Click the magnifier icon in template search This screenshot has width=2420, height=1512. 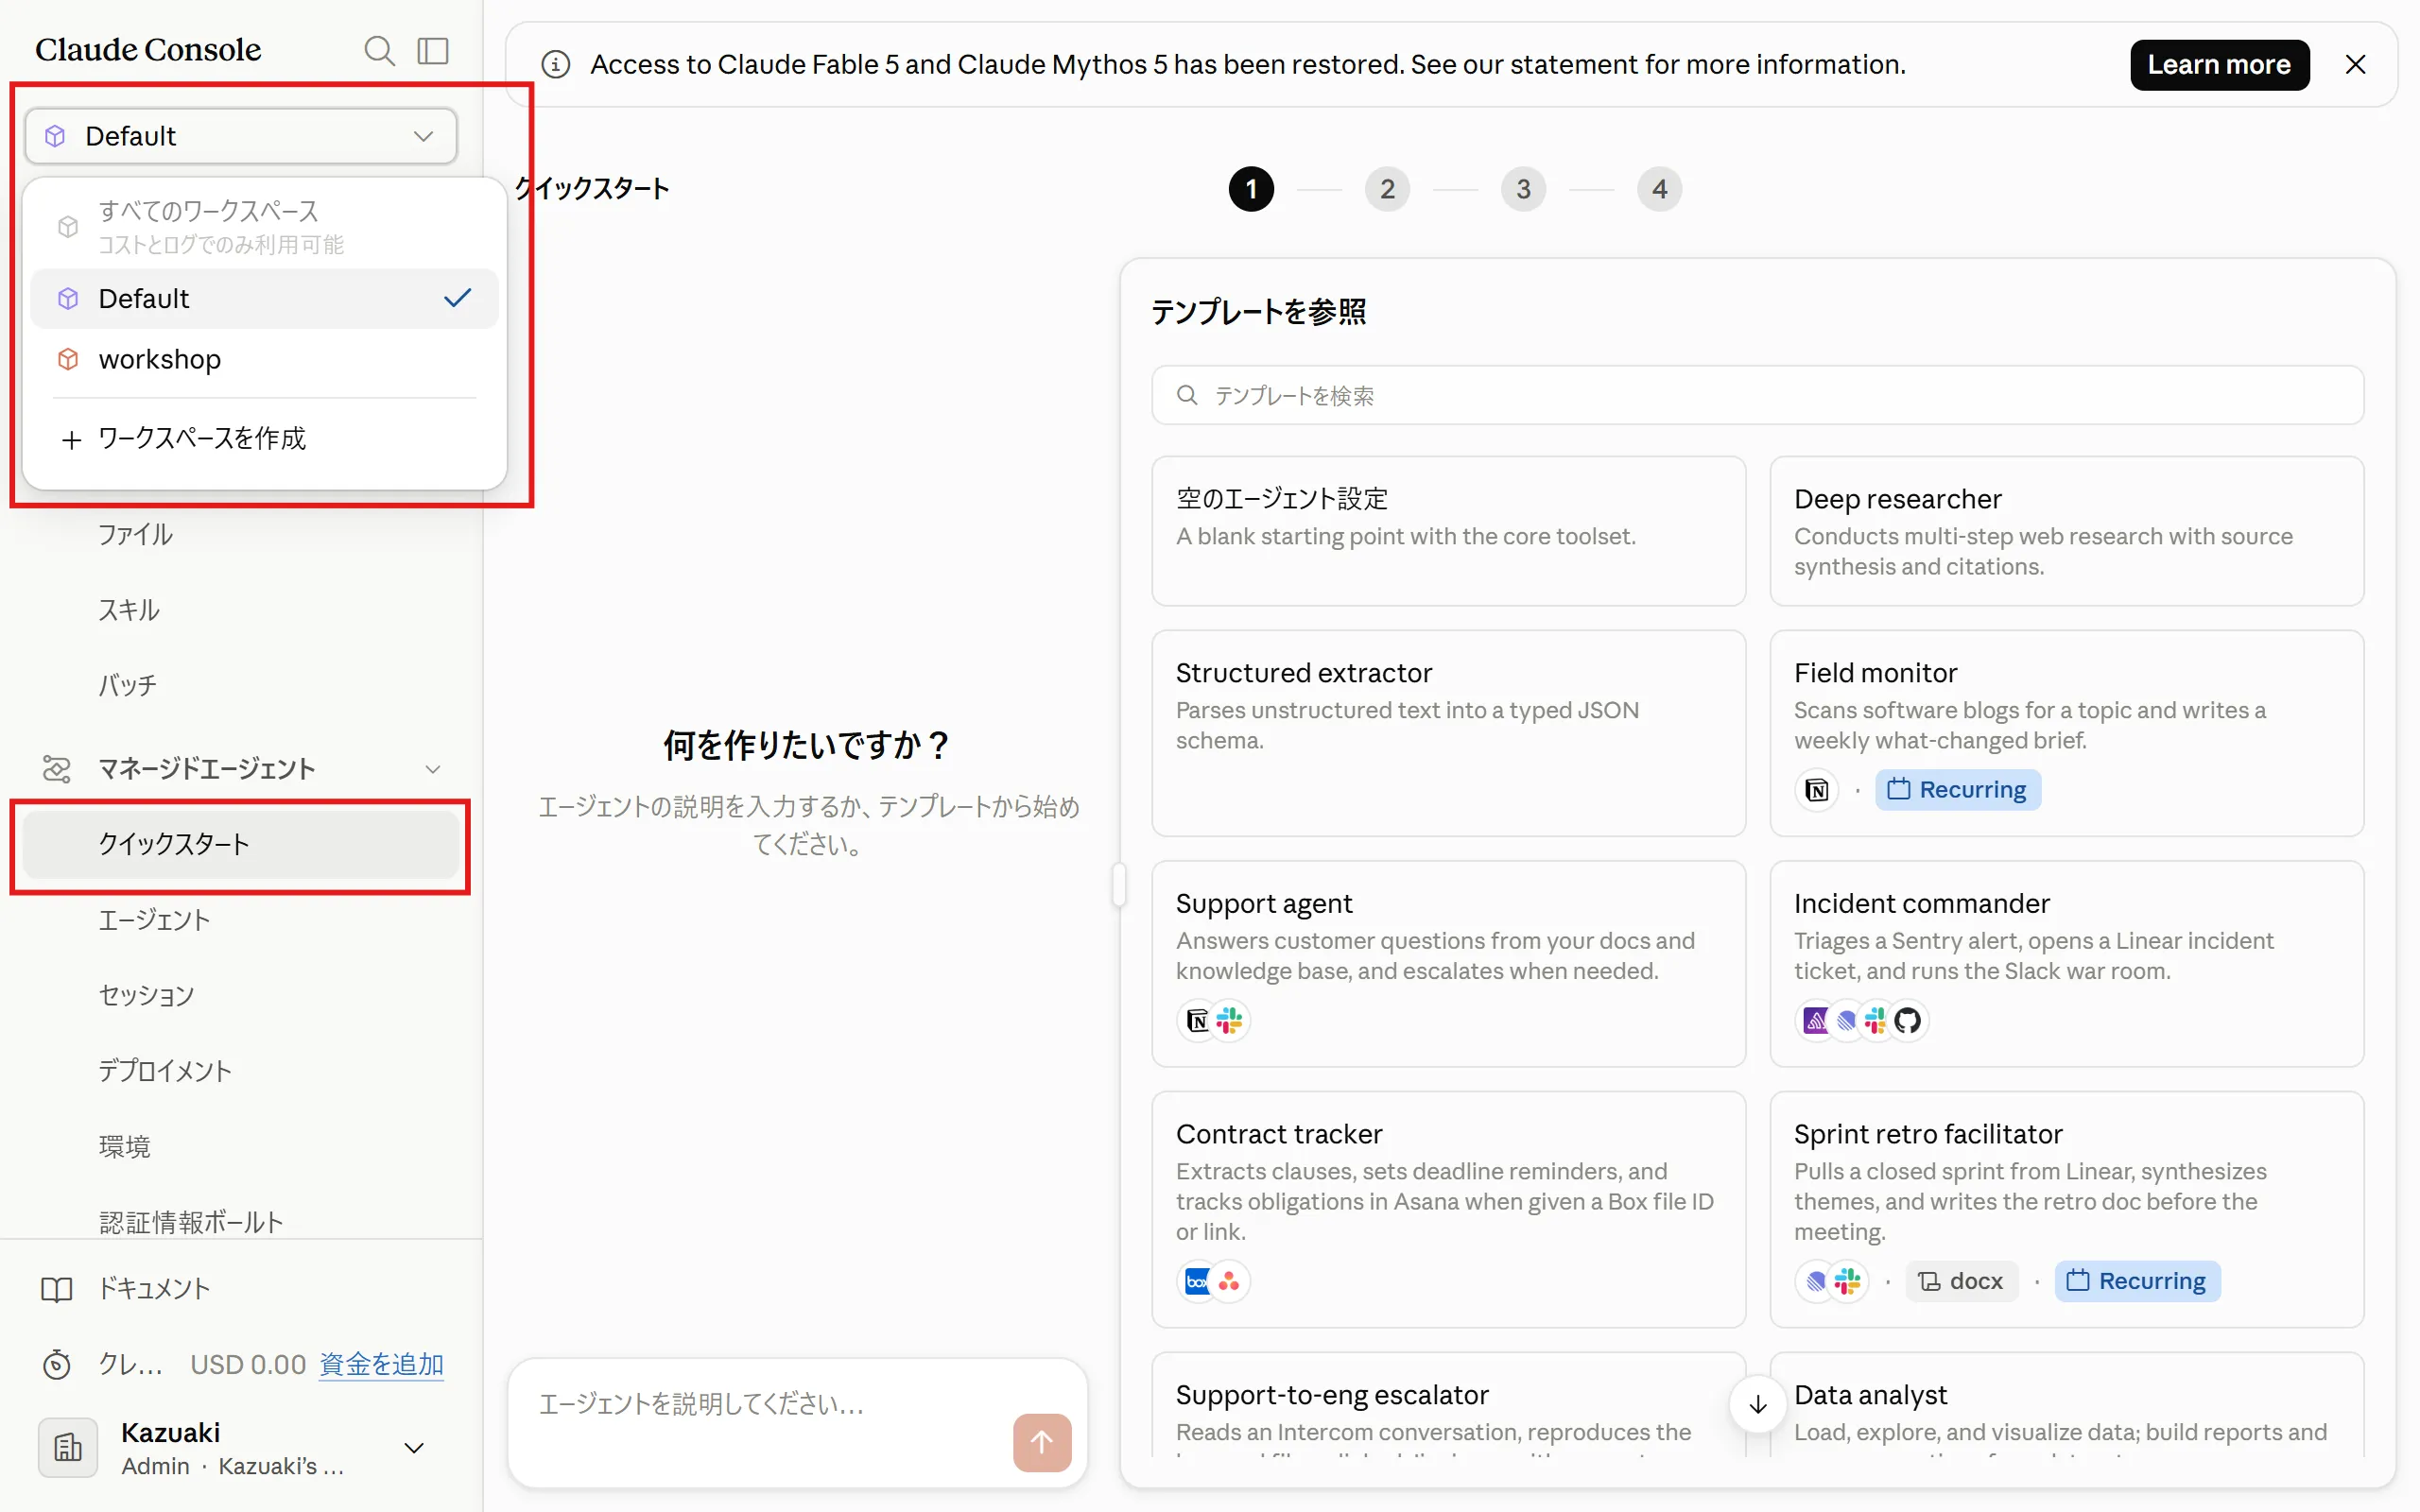click(1187, 395)
